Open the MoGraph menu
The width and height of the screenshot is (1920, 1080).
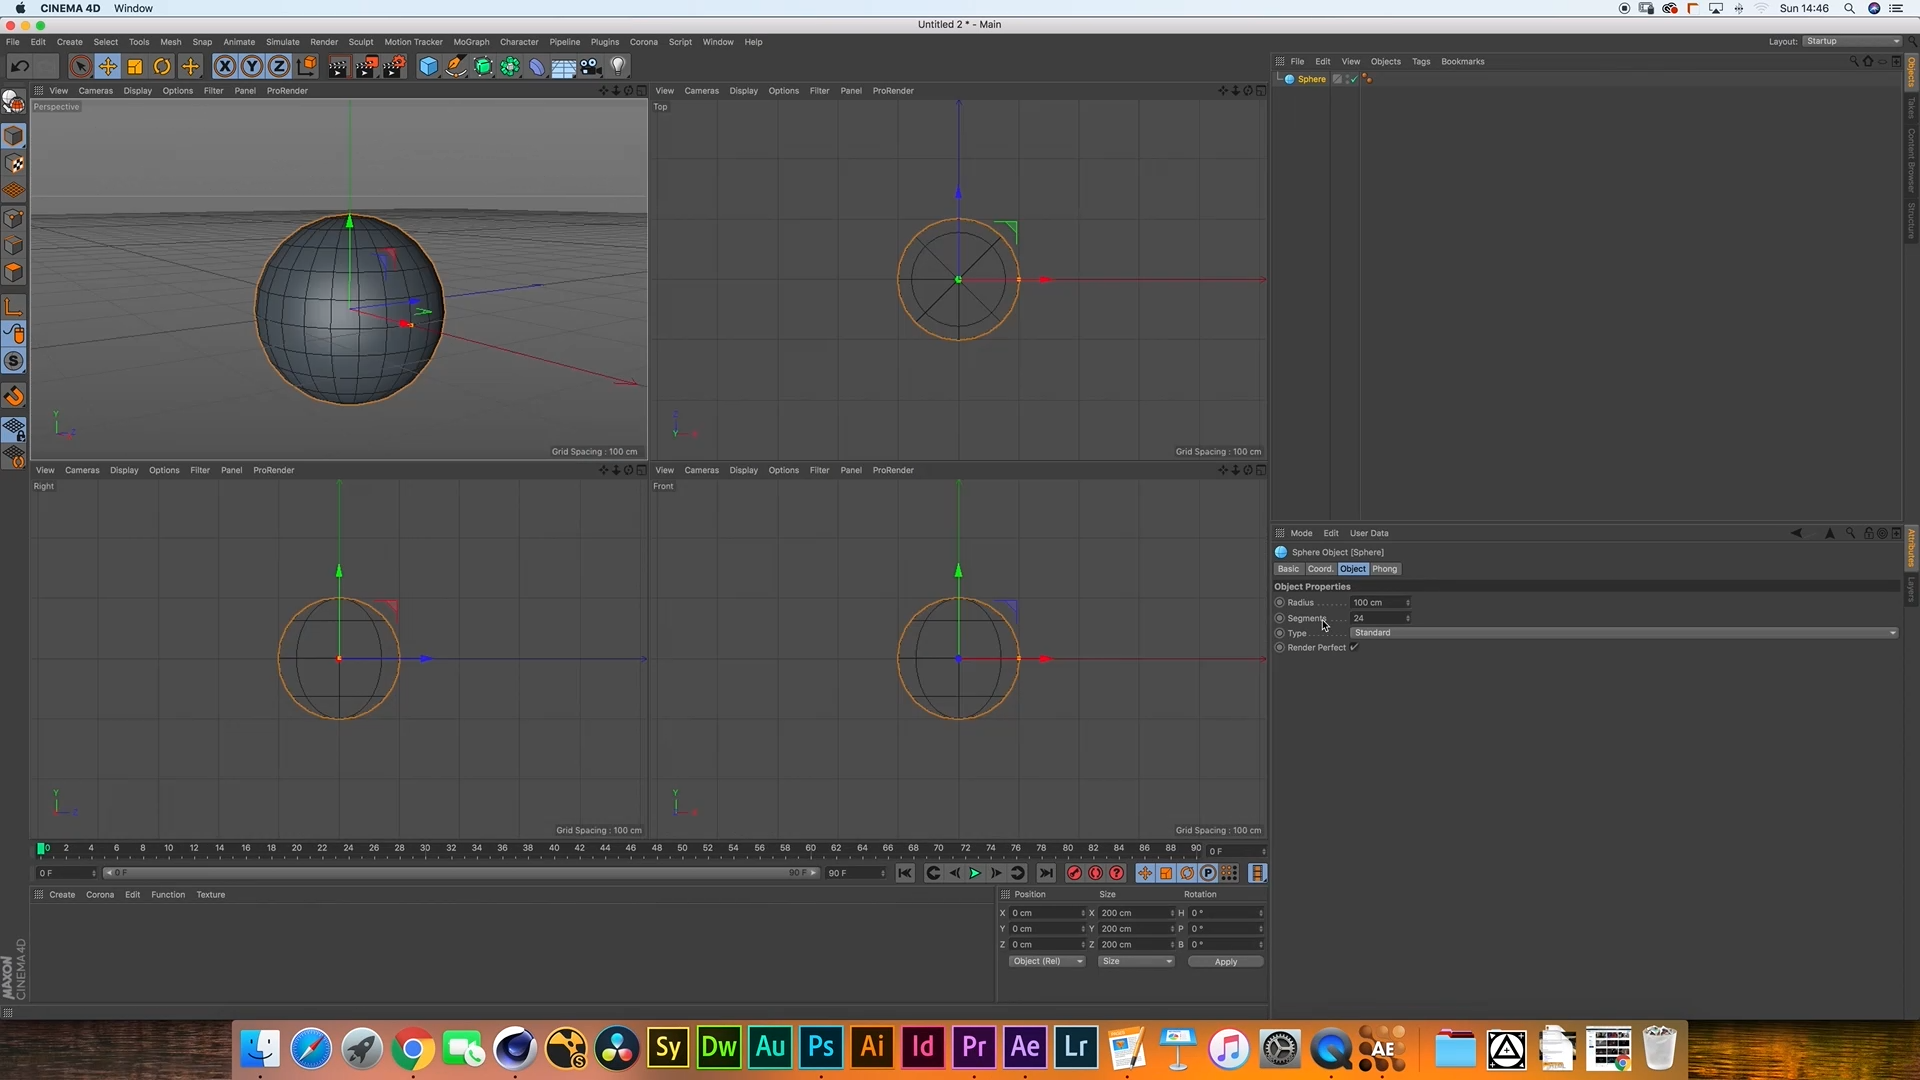tap(471, 42)
